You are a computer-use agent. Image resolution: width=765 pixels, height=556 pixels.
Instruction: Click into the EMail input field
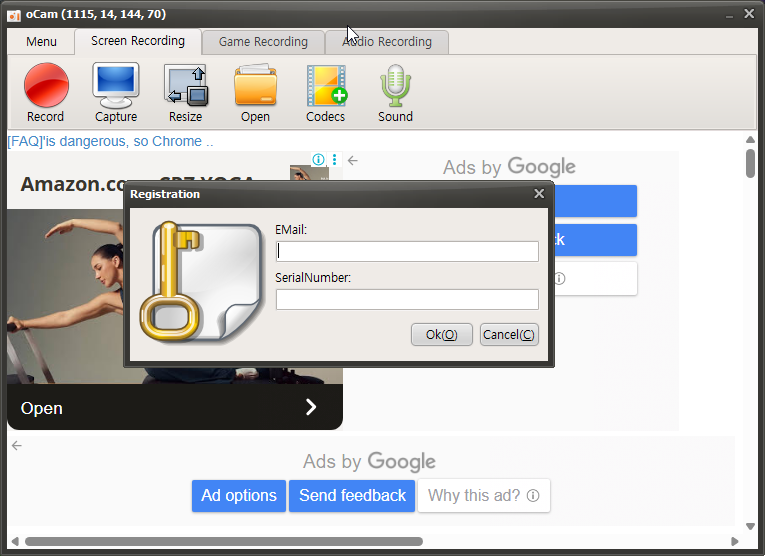coord(407,251)
